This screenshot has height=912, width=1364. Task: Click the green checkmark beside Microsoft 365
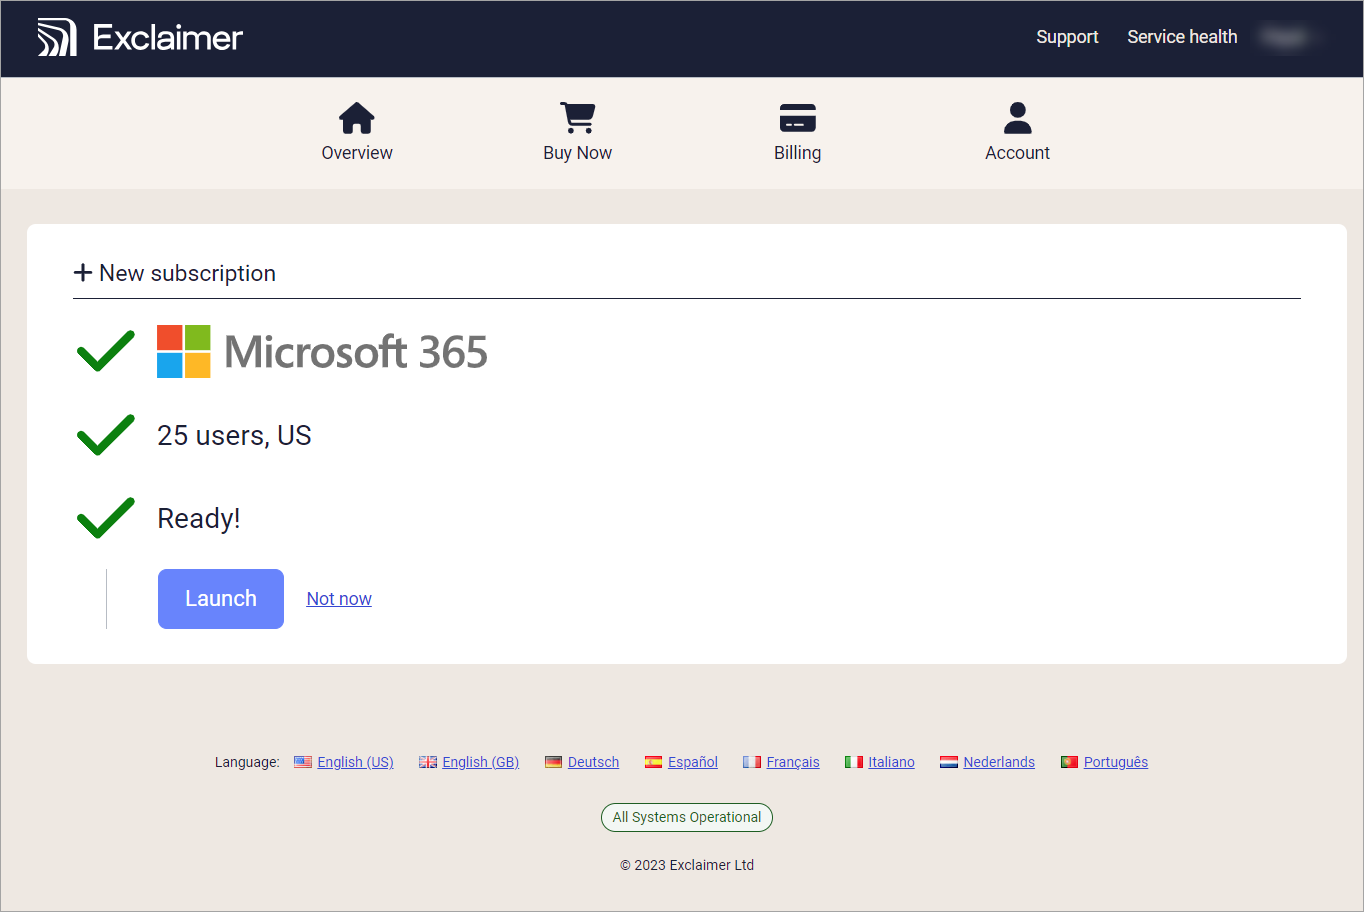[106, 351]
